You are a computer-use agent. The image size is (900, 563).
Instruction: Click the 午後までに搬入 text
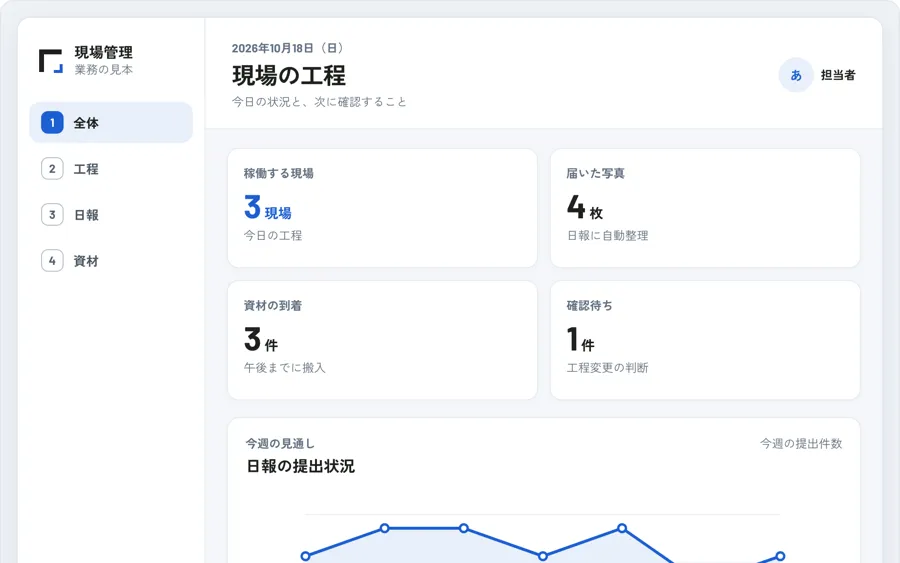[x=285, y=367]
